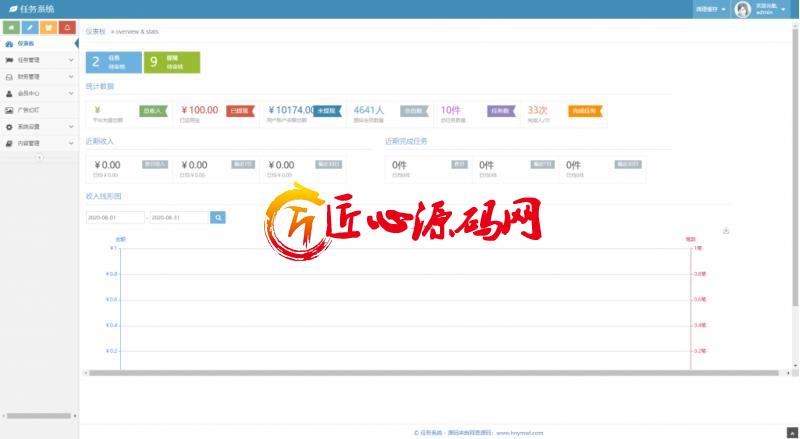Collapse the sidebar with the round toggle button
This screenshot has width=800, height=439.
[x=39, y=158]
